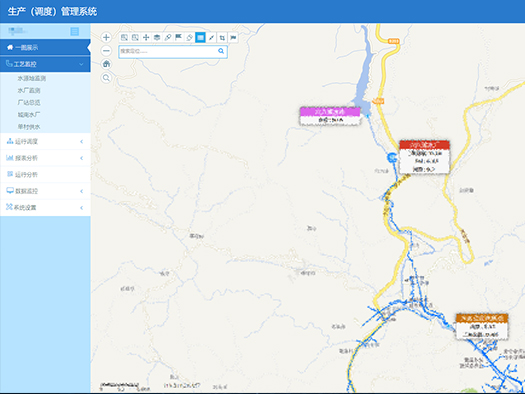Select the pan cross-arrows tool

(x=146, y=37)
